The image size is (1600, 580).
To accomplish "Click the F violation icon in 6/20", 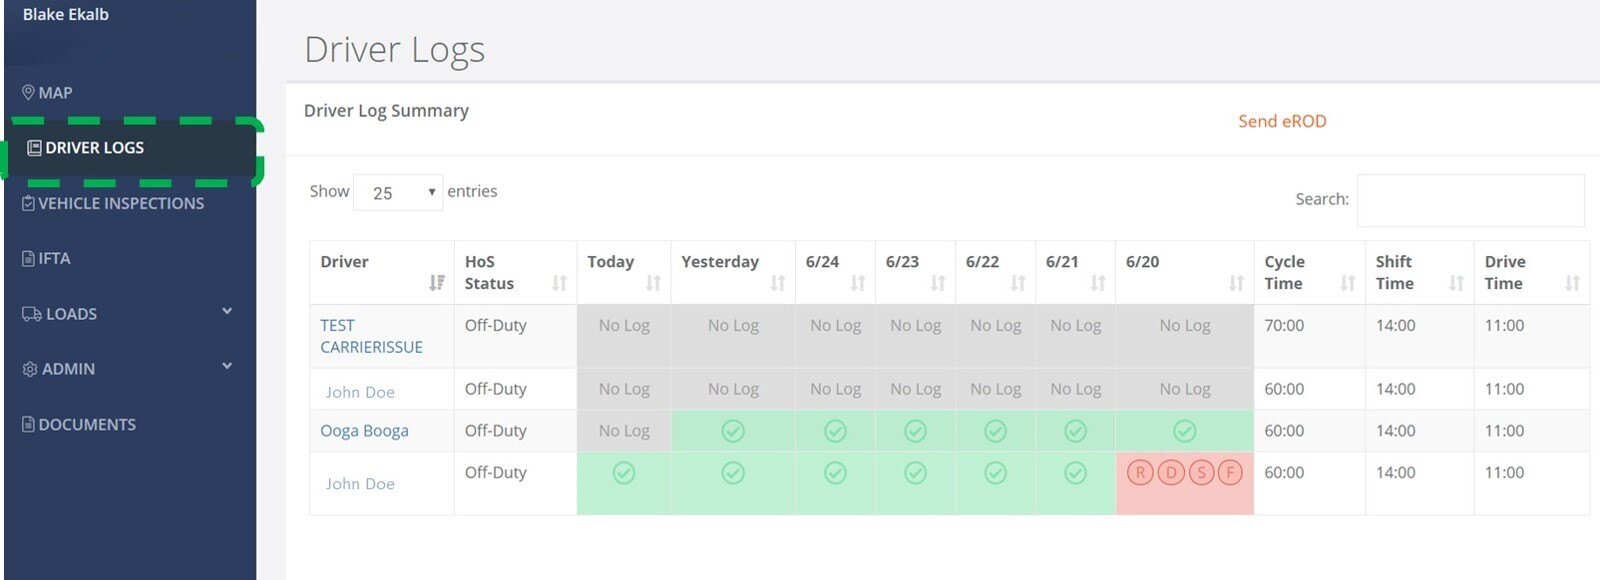I will (1230, 473).
